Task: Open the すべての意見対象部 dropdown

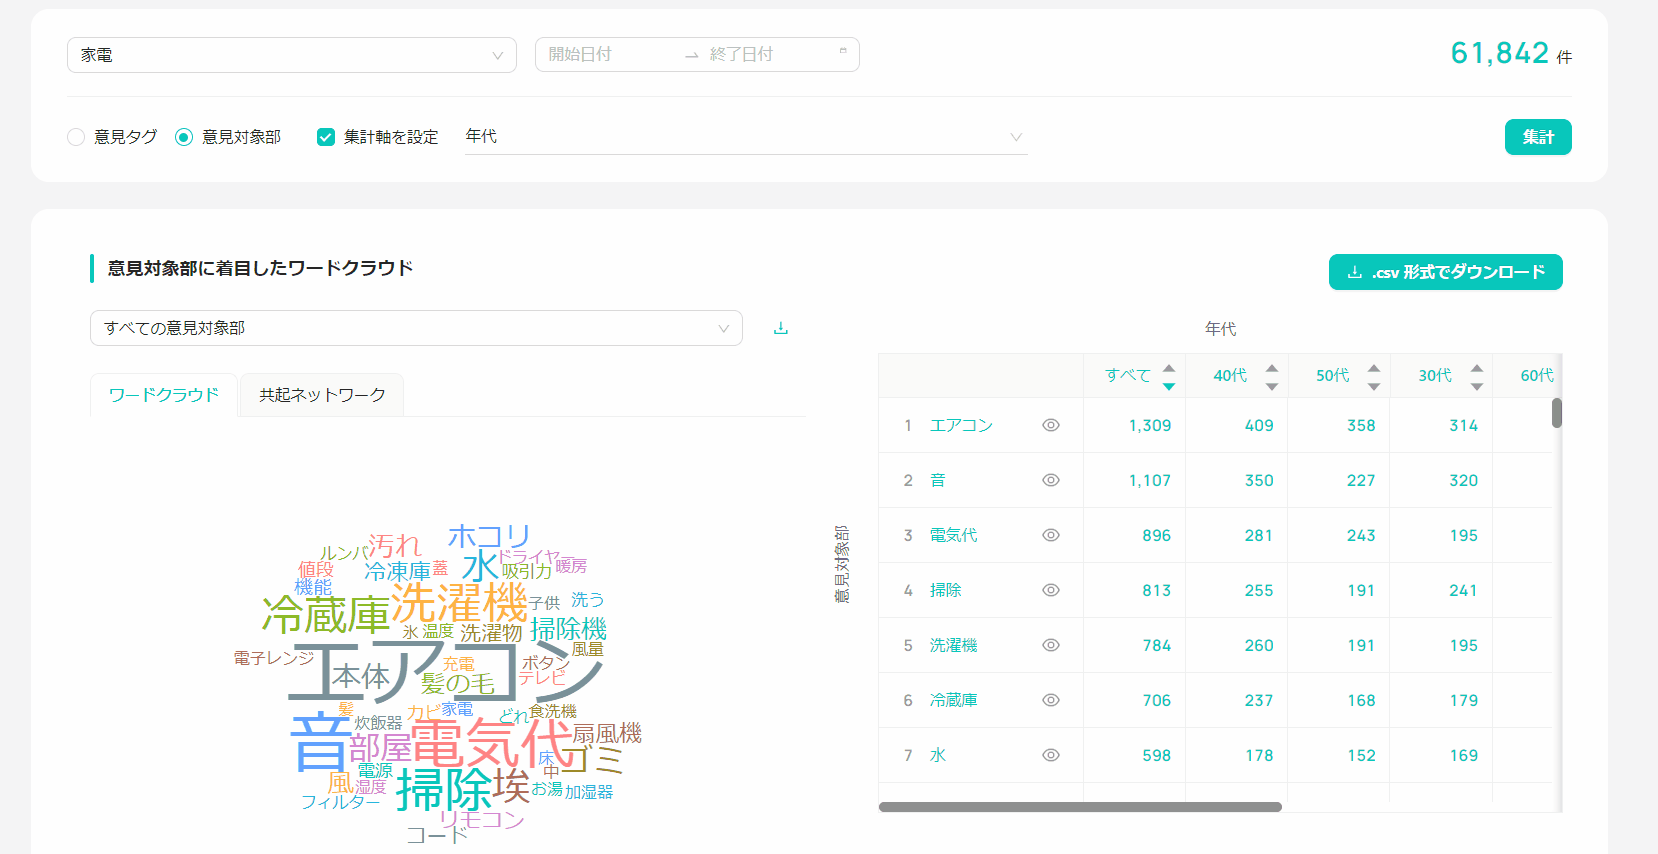Action: 416,328
